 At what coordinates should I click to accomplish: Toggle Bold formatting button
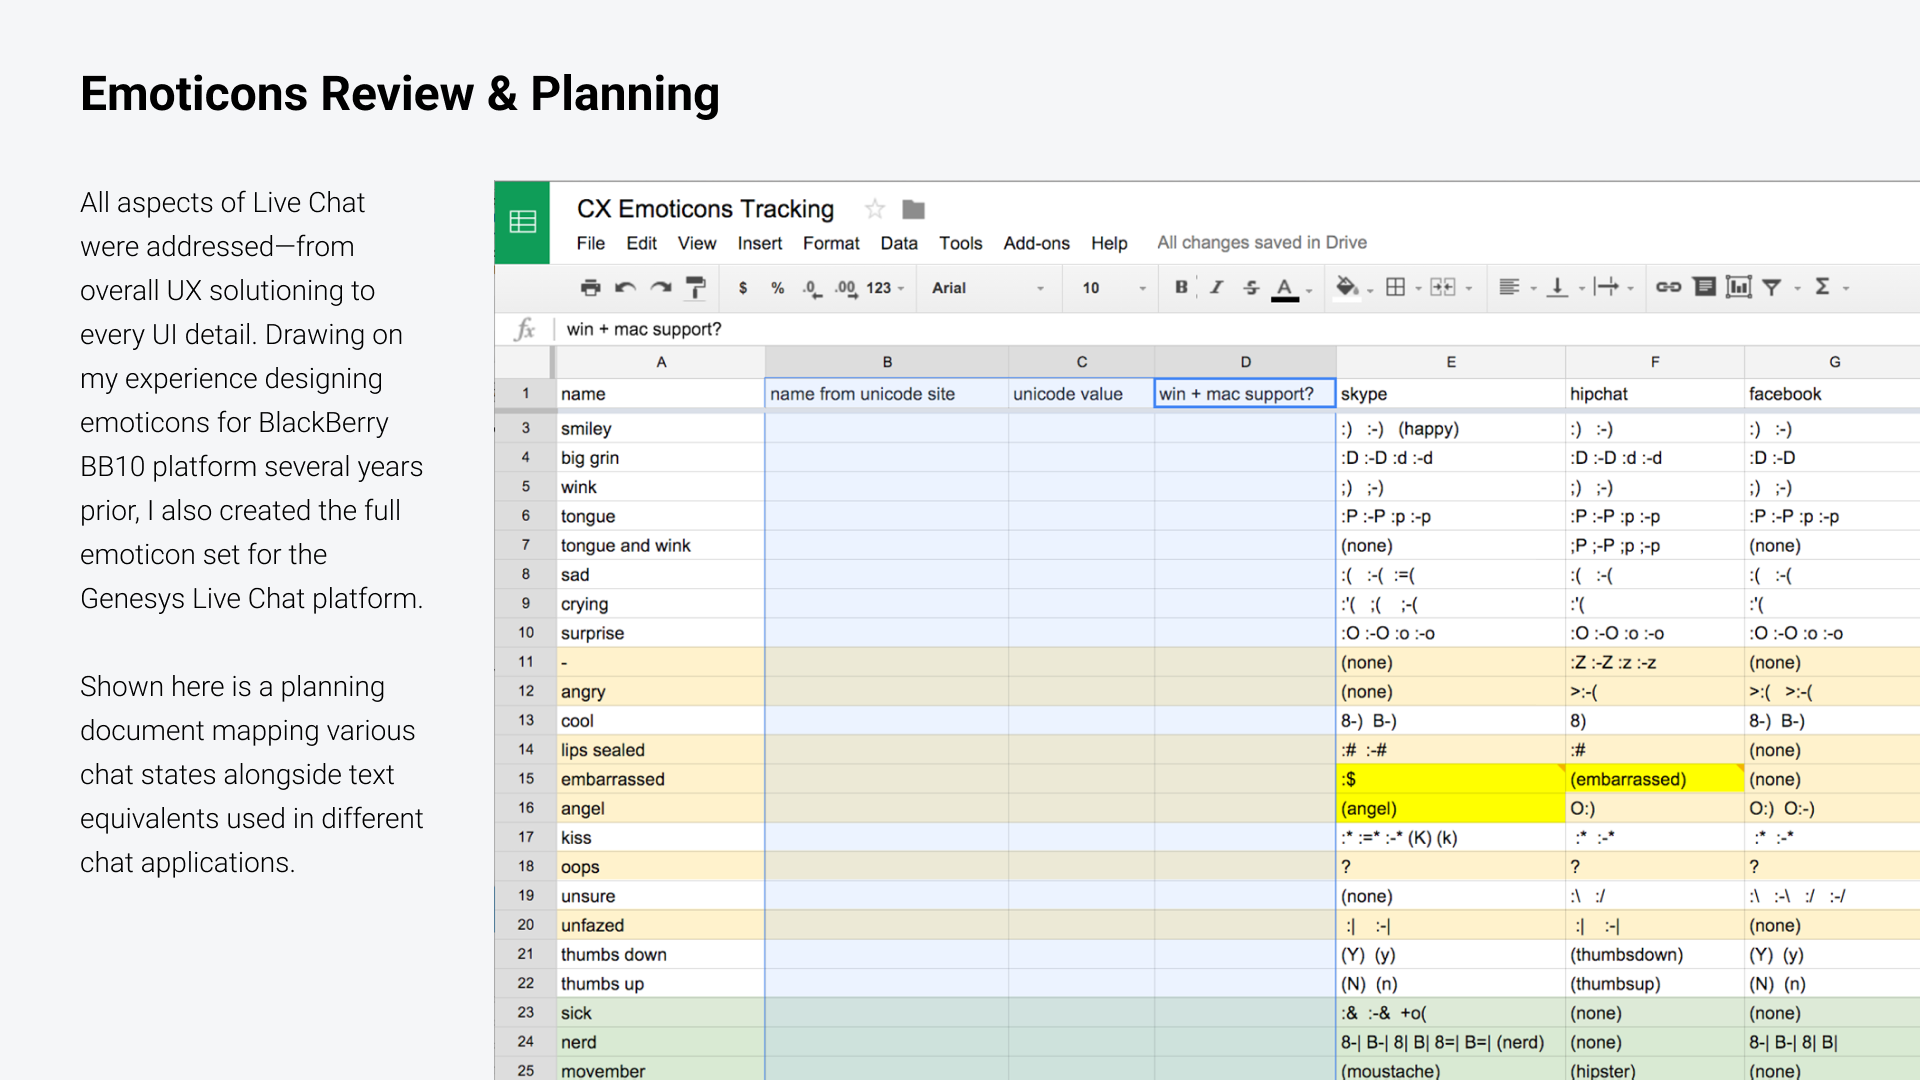point(1181,288)
